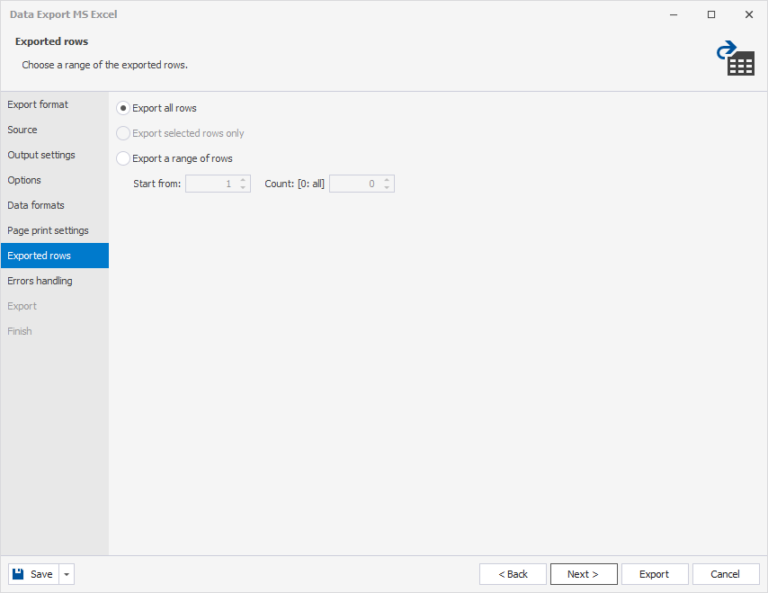This screenshot has width=768, height=593.
Task: Click the Back button
Action: 513,574
